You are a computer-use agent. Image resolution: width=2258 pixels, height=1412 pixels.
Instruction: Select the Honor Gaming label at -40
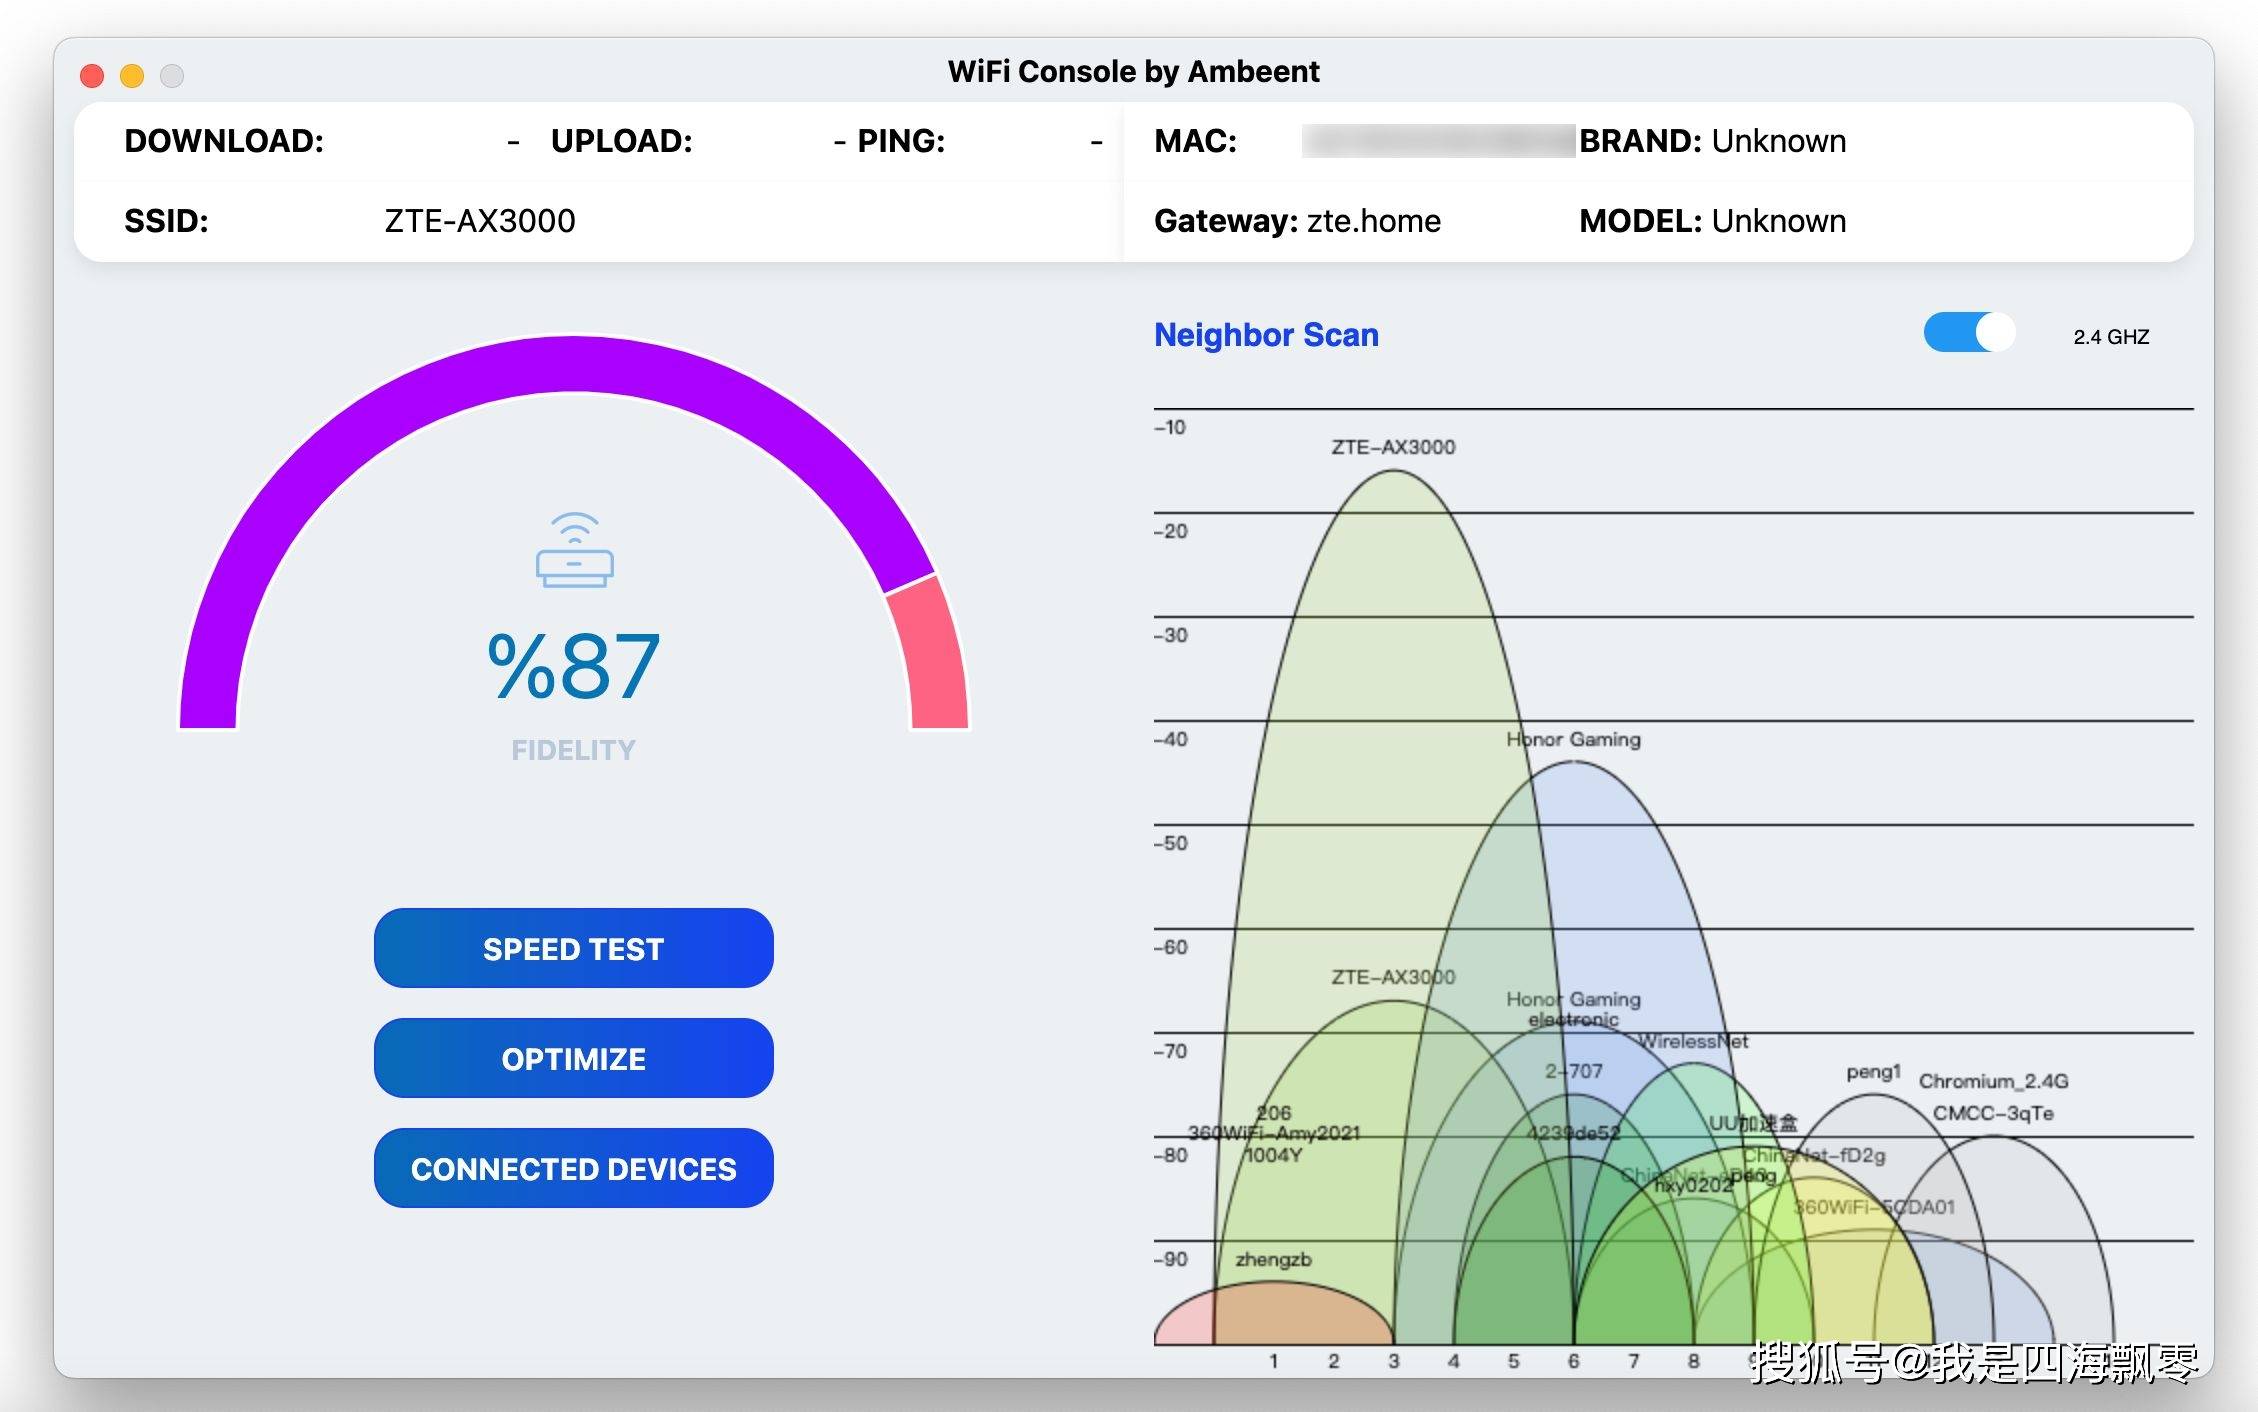point(1573,739)
